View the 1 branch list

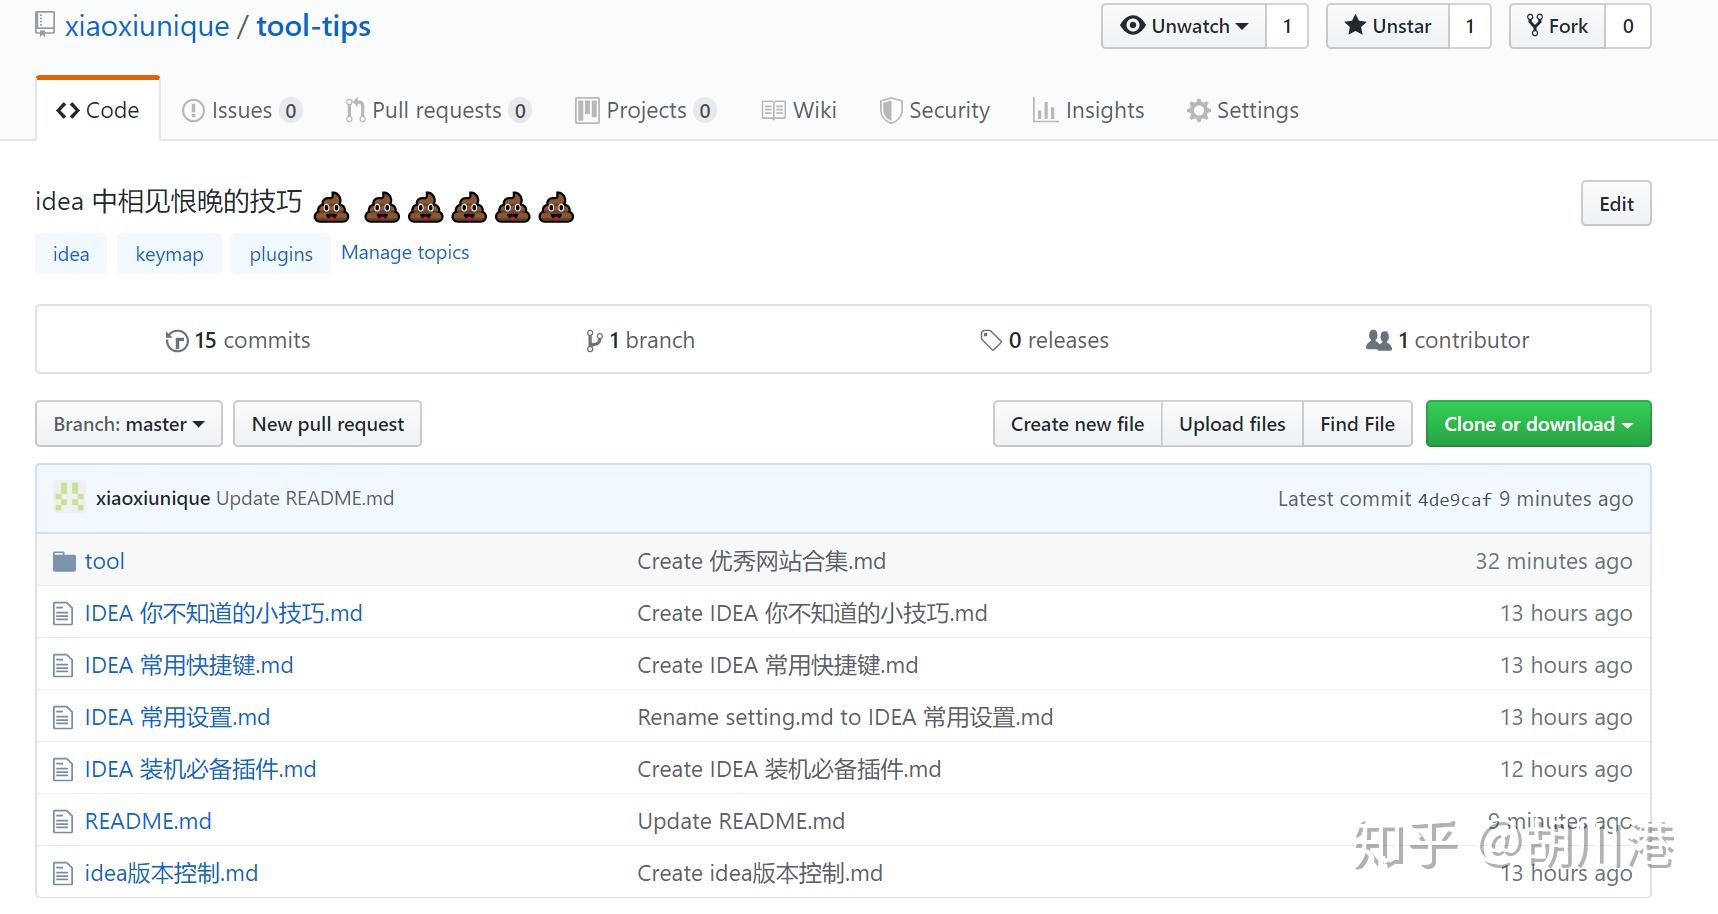point(640,340)
